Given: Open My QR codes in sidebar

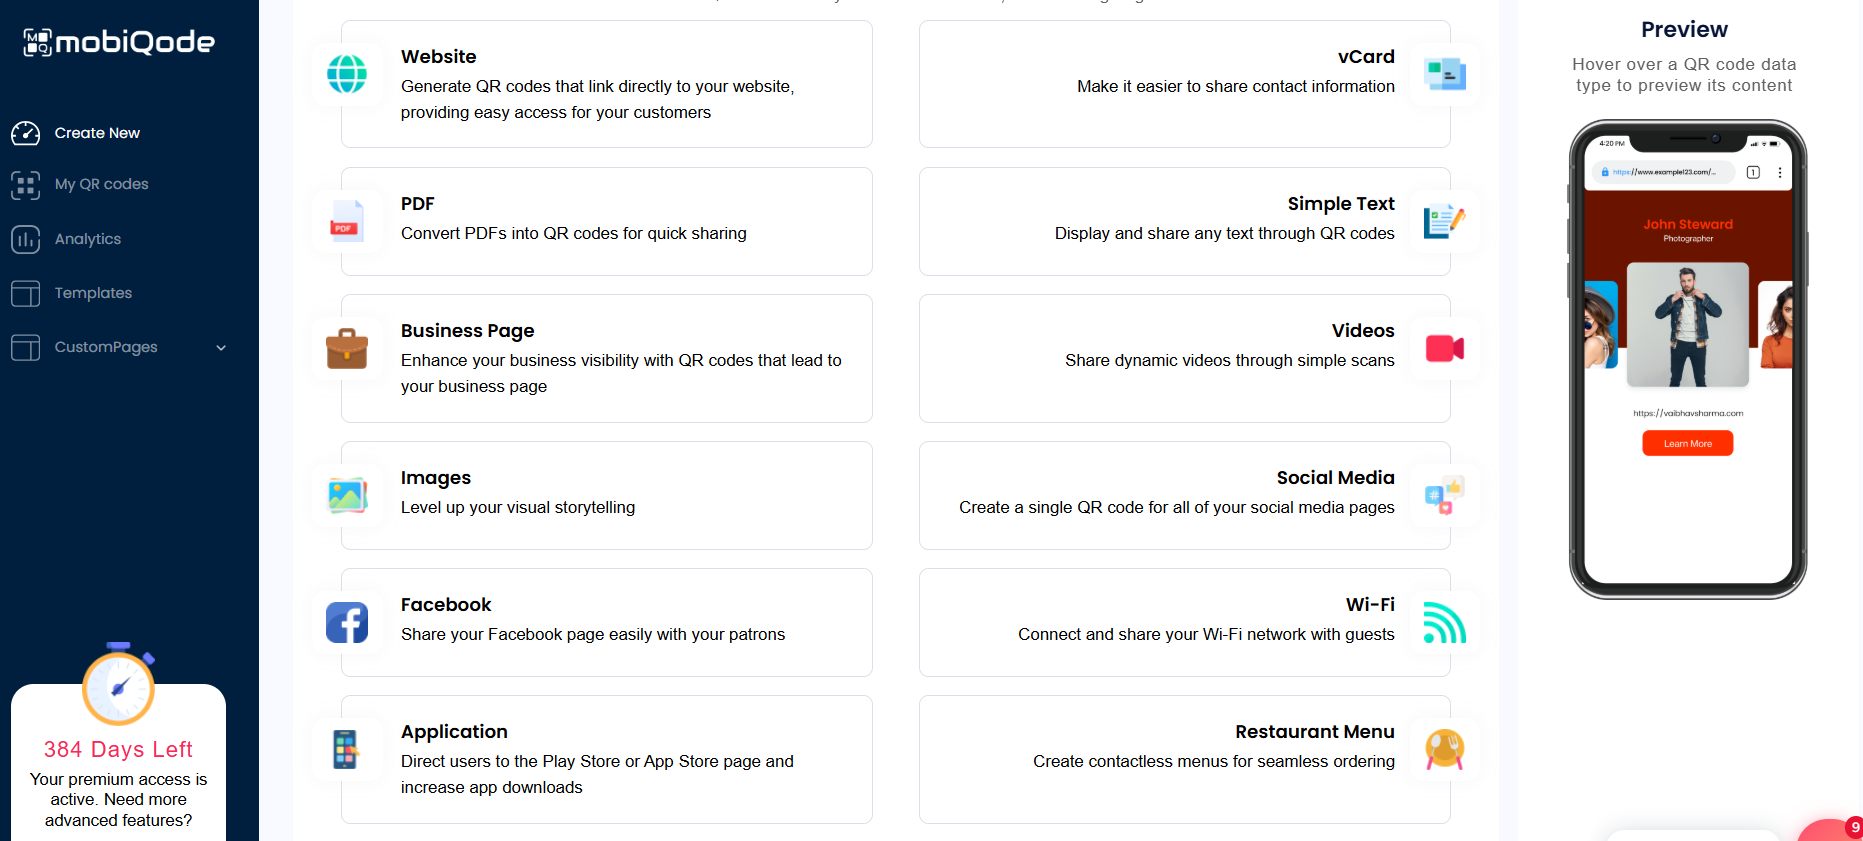Looking at the screenshot, I should tap(101, 184).
